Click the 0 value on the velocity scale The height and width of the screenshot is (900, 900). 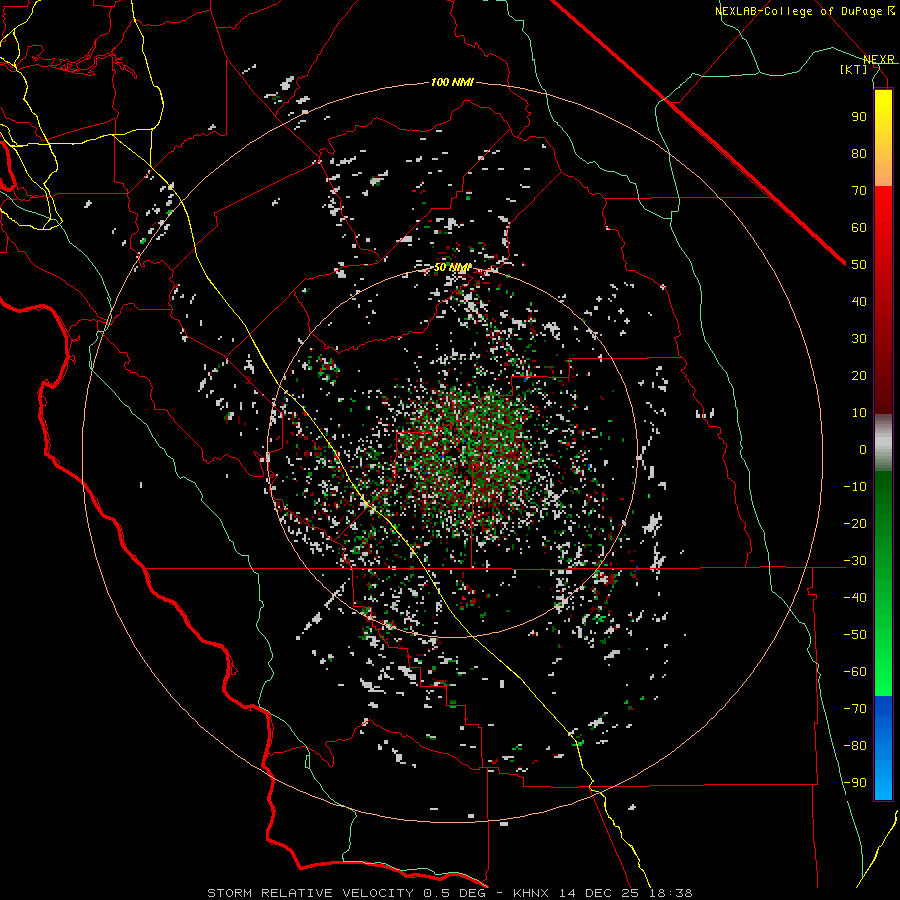[863, 450]
